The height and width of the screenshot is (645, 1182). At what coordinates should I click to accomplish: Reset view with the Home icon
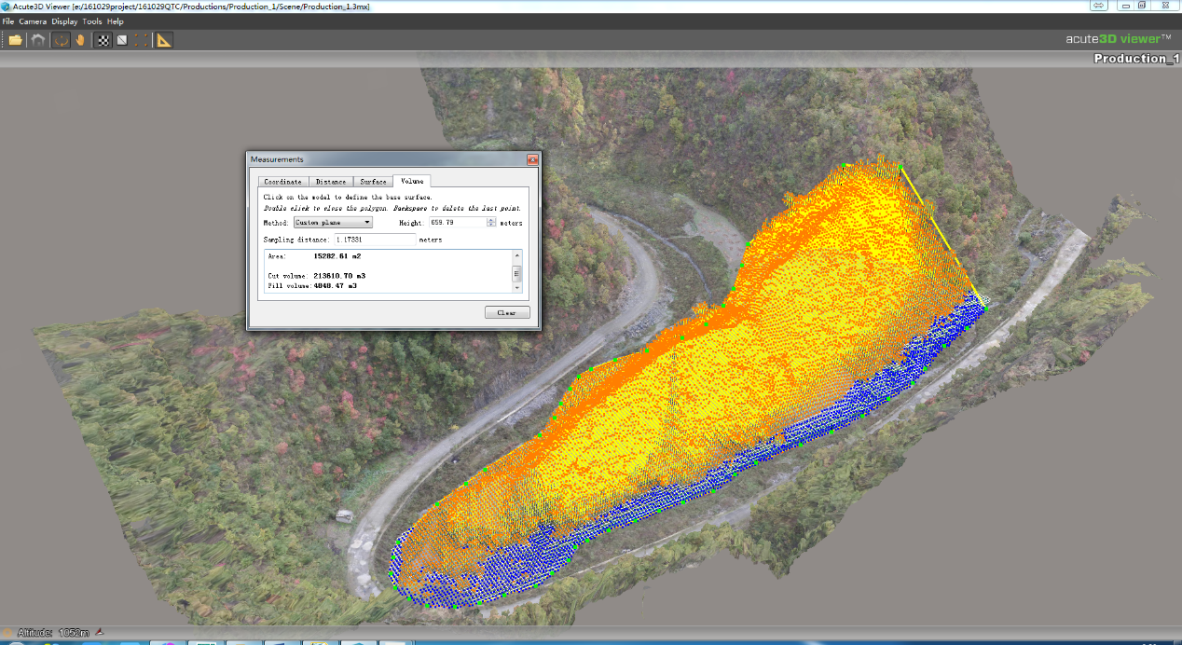(38, 40)
